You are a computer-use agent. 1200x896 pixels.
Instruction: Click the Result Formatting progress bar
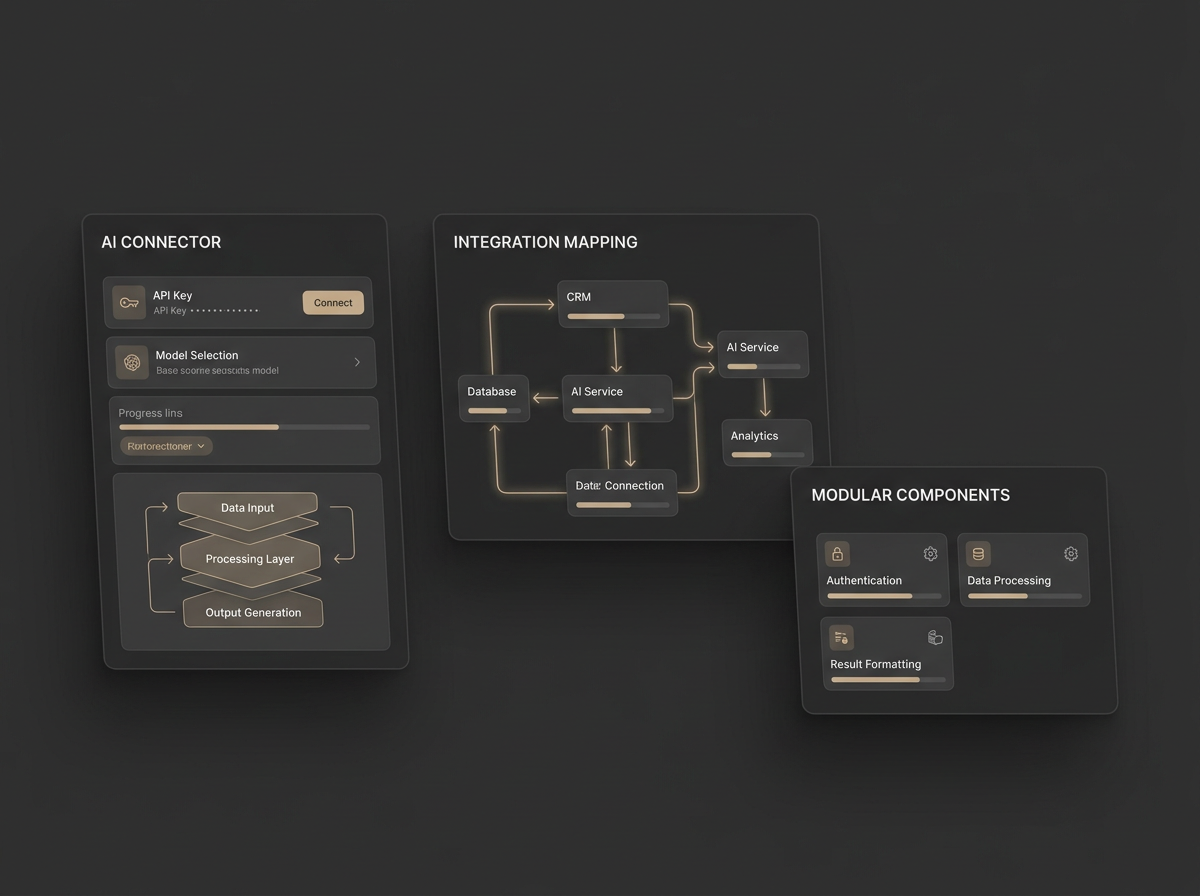click(x=888, y=680)
